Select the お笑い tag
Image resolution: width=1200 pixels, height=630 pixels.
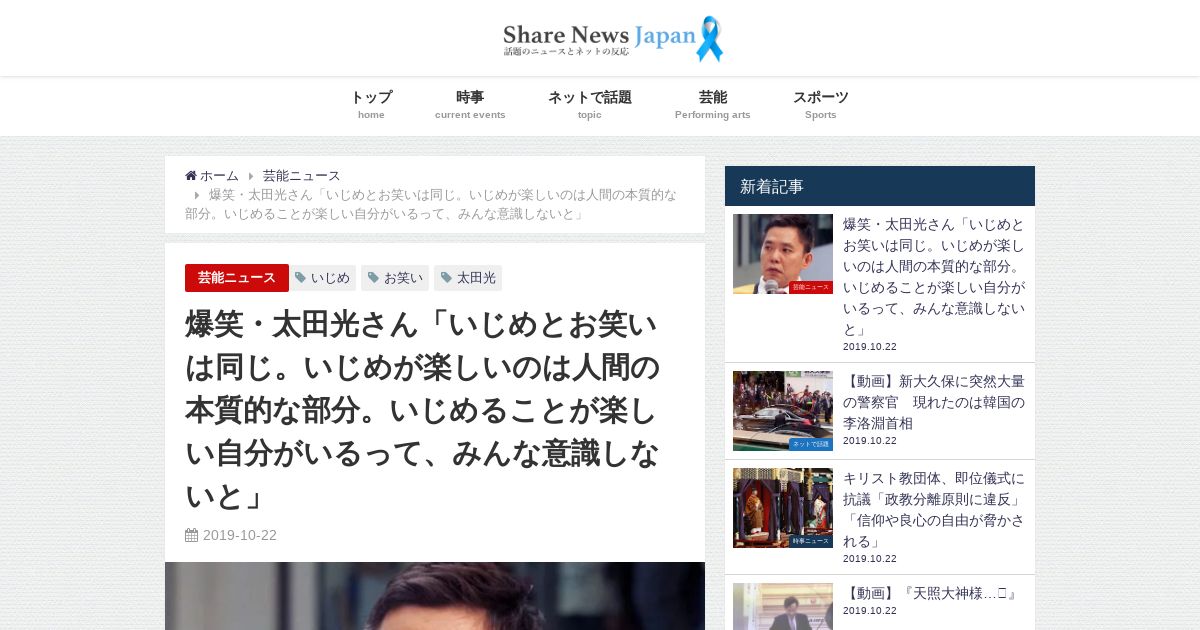395,278
